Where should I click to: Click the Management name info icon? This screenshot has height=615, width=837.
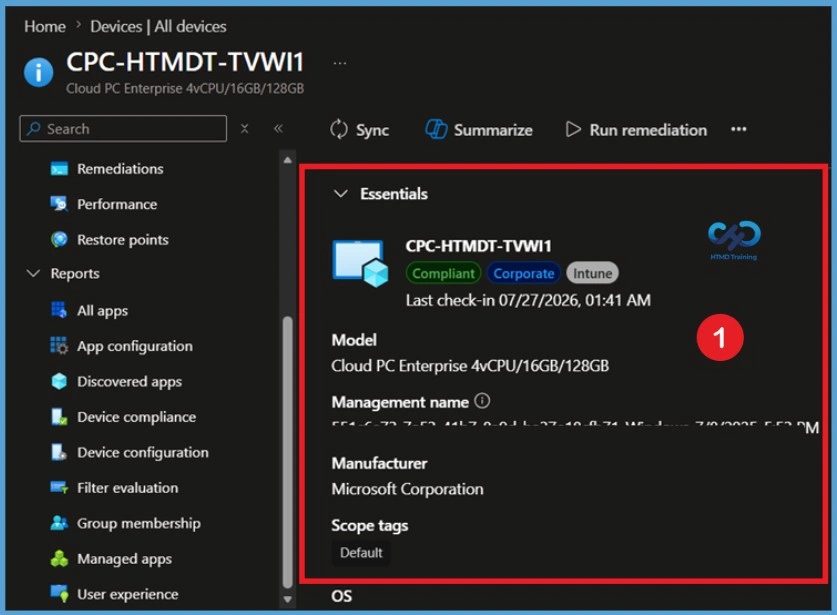tap(482, 401)
